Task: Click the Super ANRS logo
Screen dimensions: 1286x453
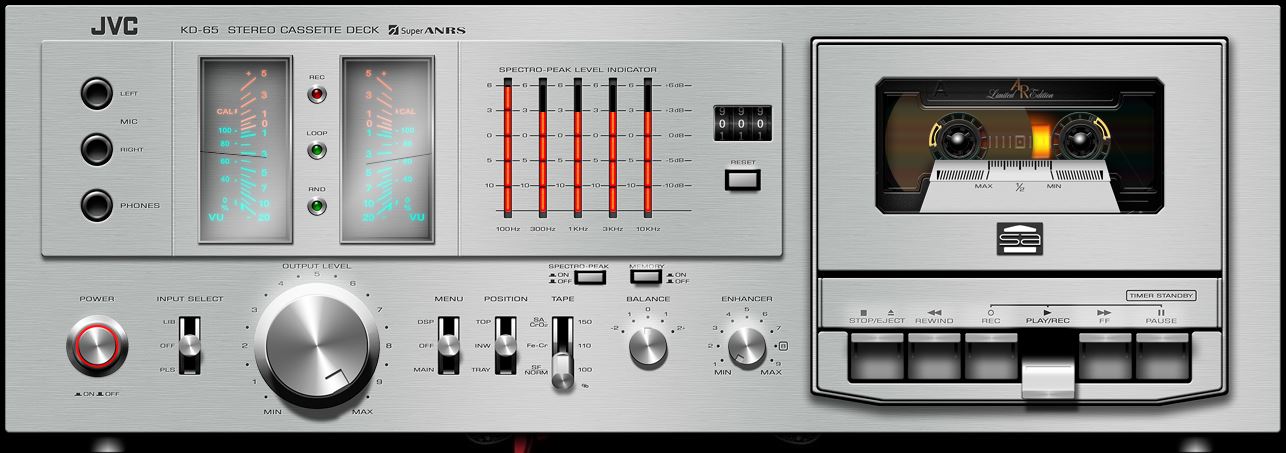Action: (x=427, y=30)
